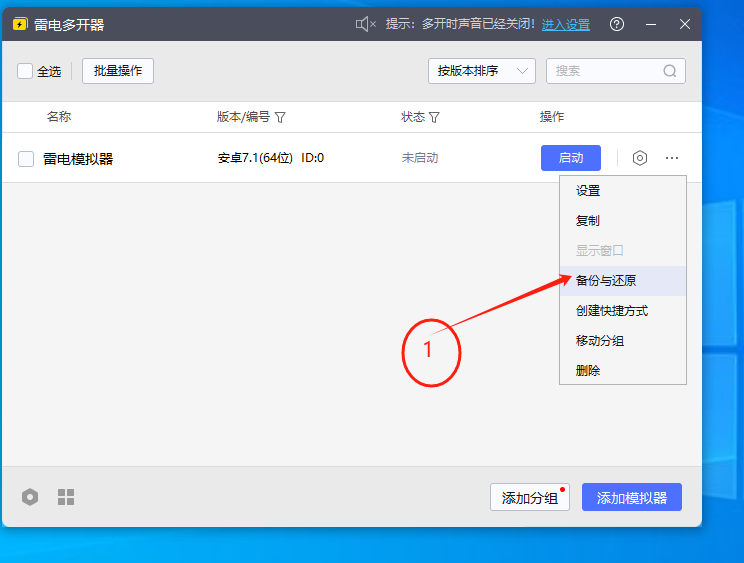The height and width of the screenshot is (563, 744).
Task: Click the 安卓7.1(64位) version text
Action: click(255, 158)
